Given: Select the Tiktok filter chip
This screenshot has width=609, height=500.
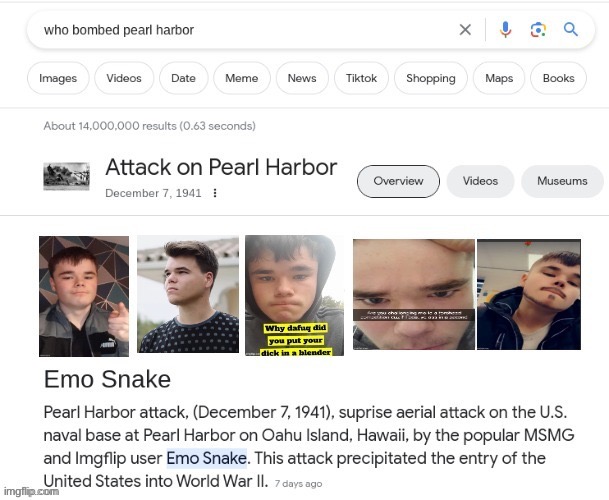Looking at the screenshot, I should click(x=361, y=78).
